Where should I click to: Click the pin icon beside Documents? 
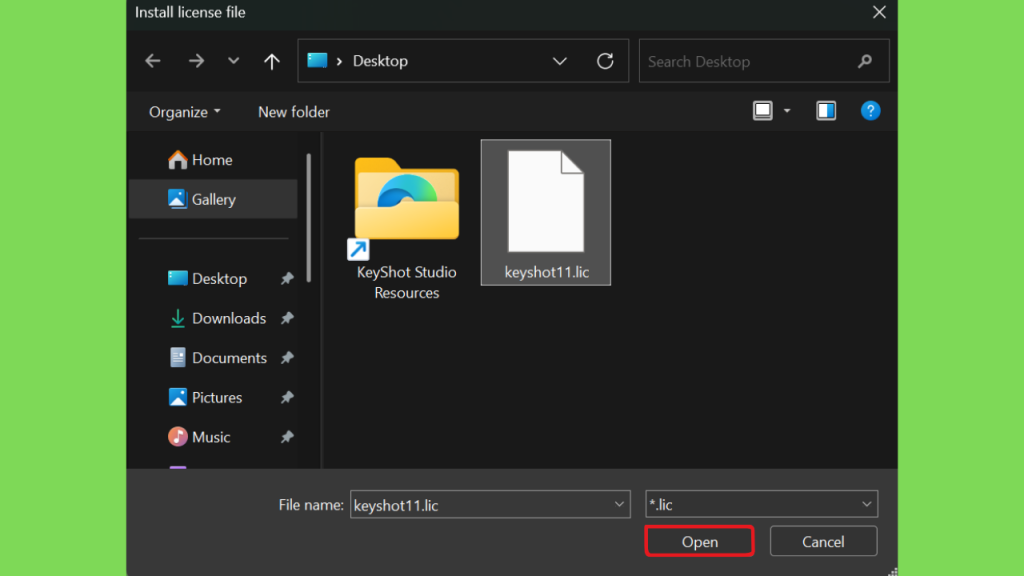(287, 358)
